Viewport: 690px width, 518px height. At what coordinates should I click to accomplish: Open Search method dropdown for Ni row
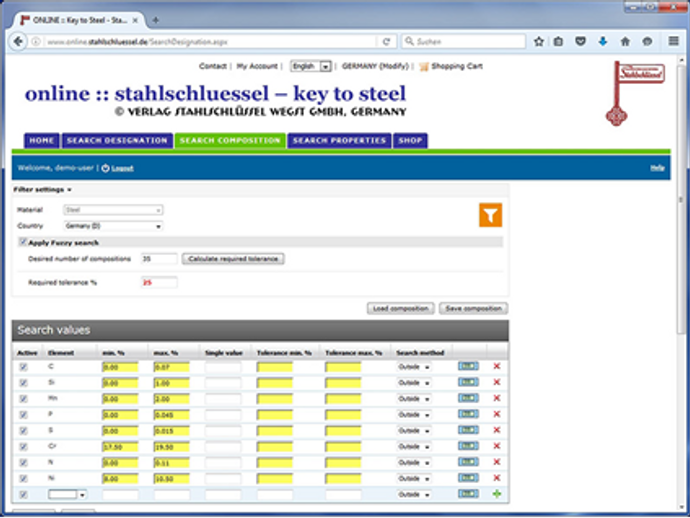point(414,478)
